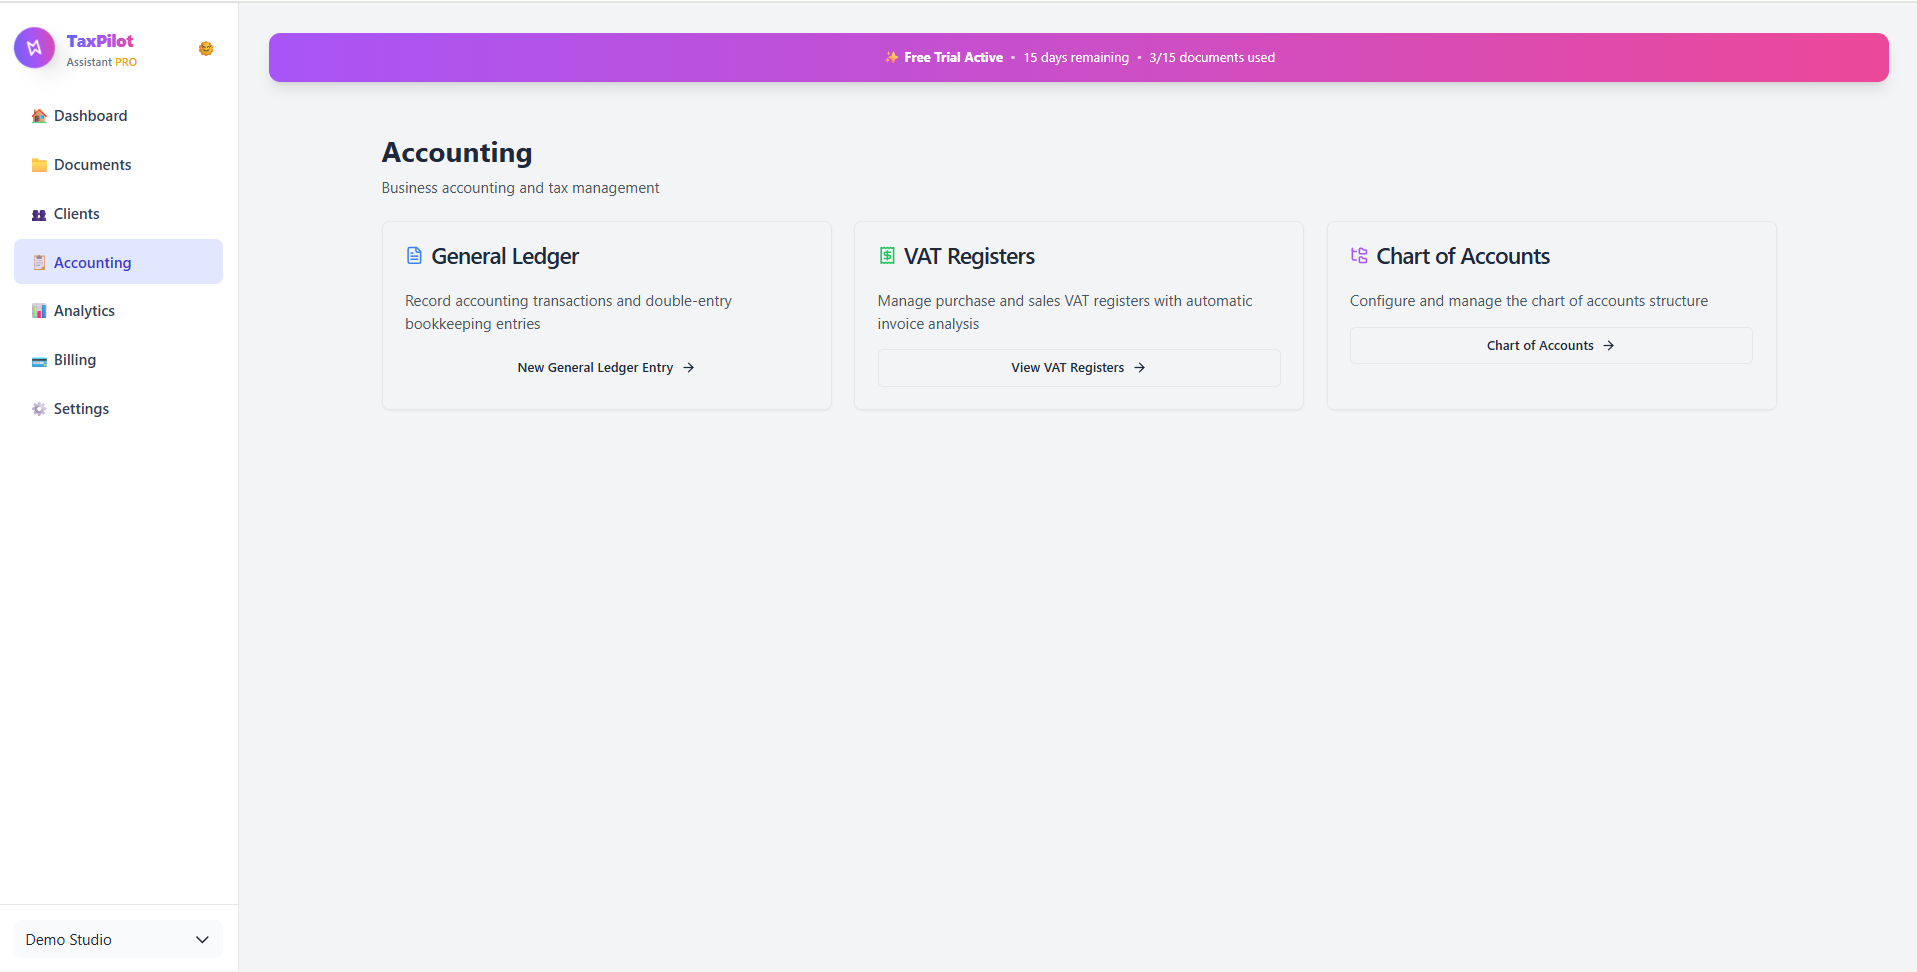Click the smiley badge next to TaxPilot logo
This screenshot has height=972, width=1917.
coord(205,48)
